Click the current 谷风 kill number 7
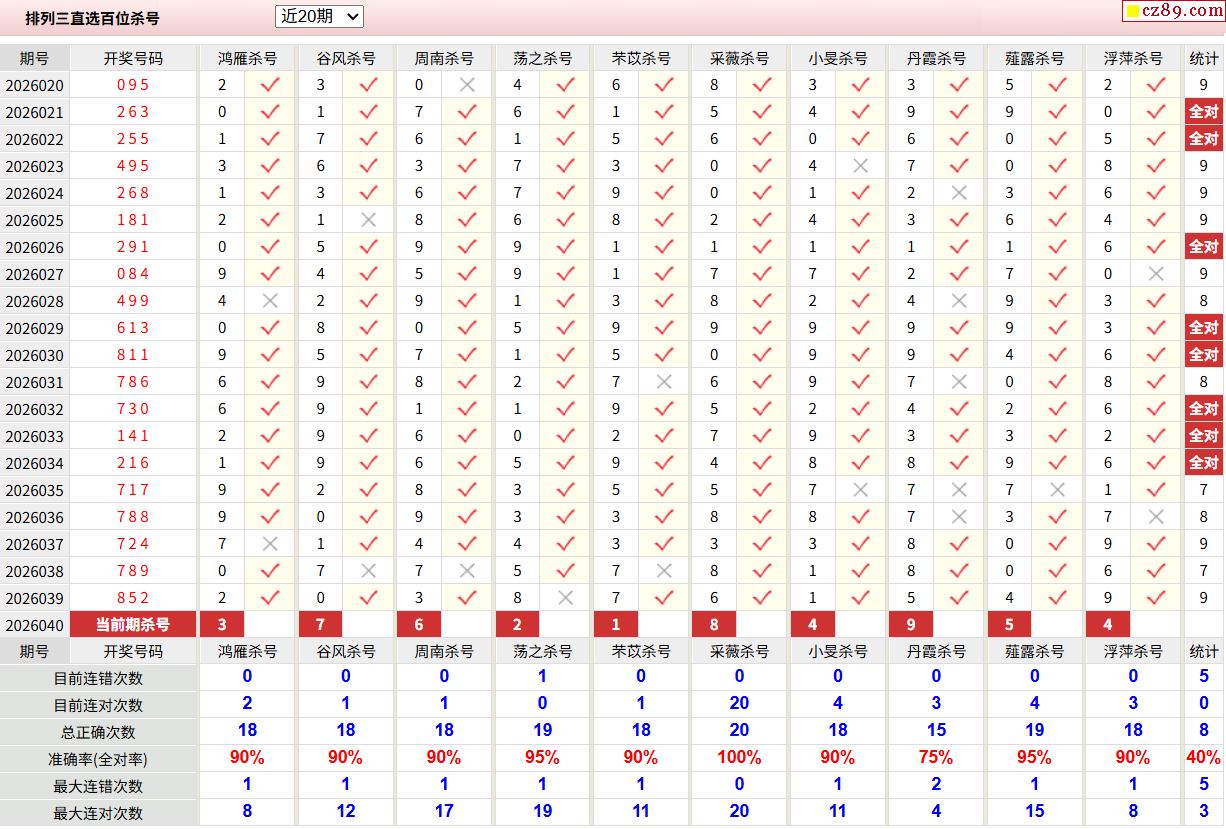Image resolution: width=1226 pixels, height=829 pixels. [320, 625]
